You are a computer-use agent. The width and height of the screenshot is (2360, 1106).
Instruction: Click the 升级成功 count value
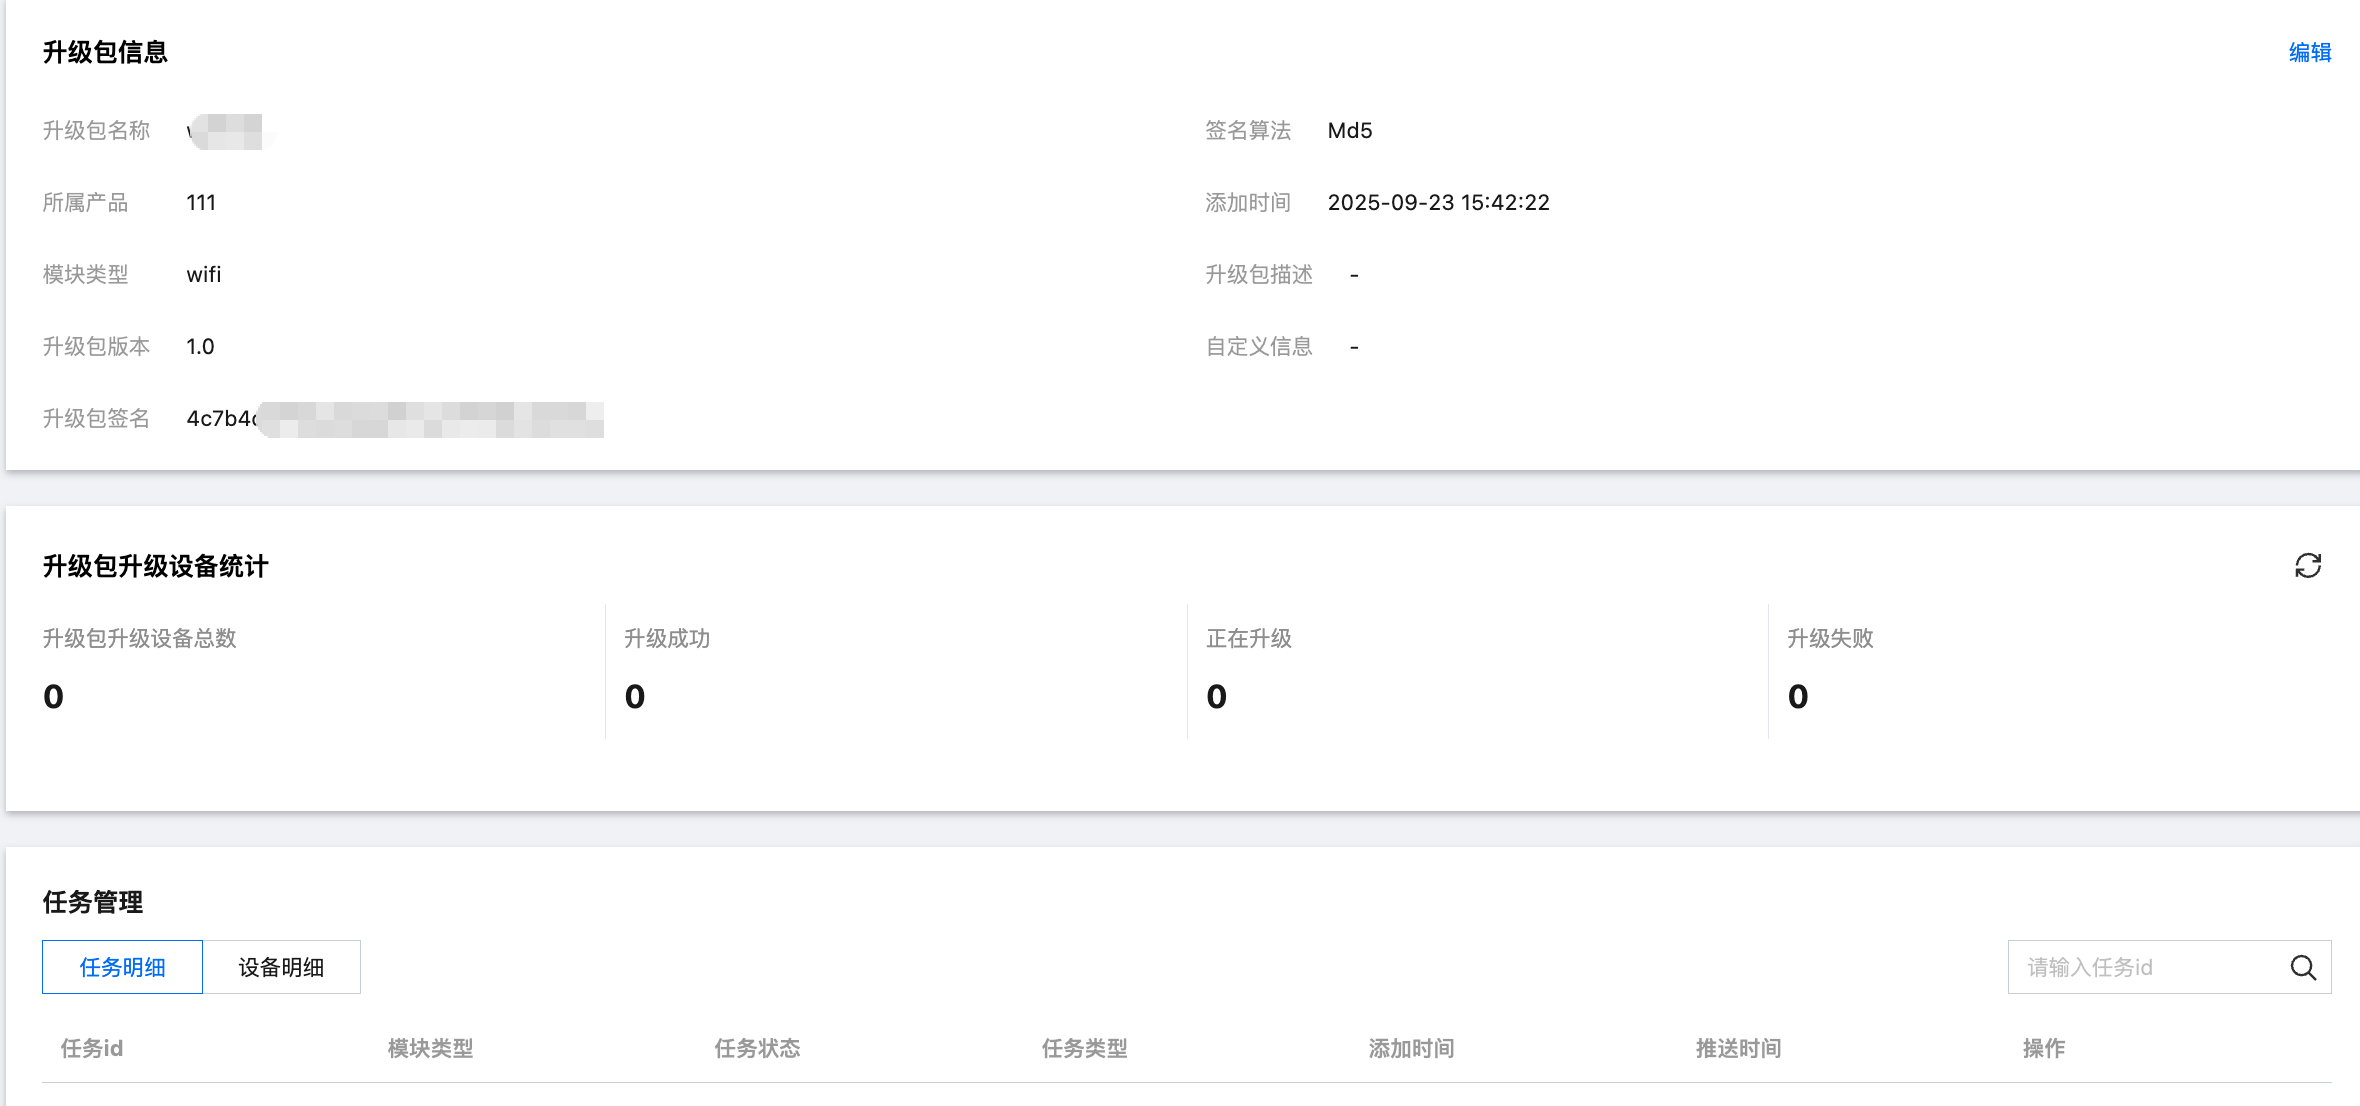point(635,696)
